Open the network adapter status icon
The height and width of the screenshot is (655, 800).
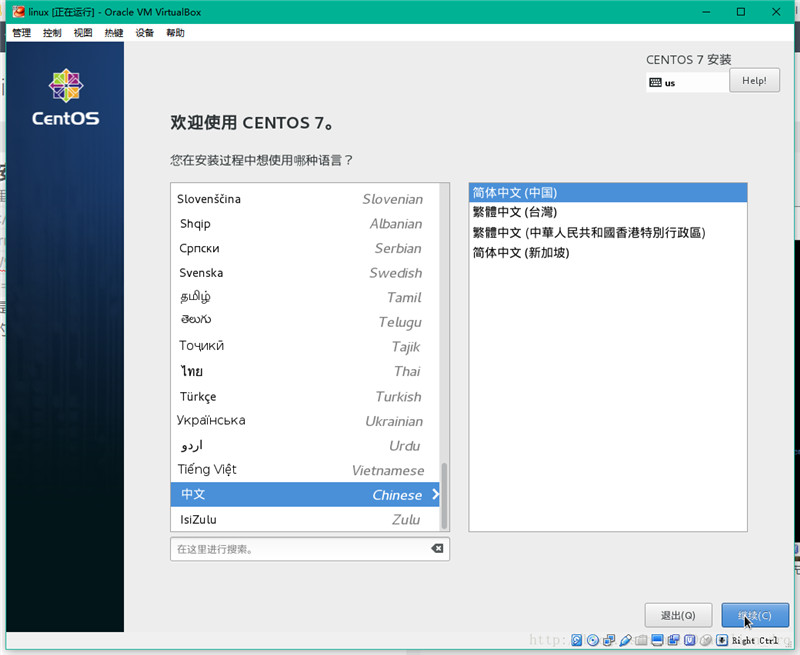click(x=609, y=640)
